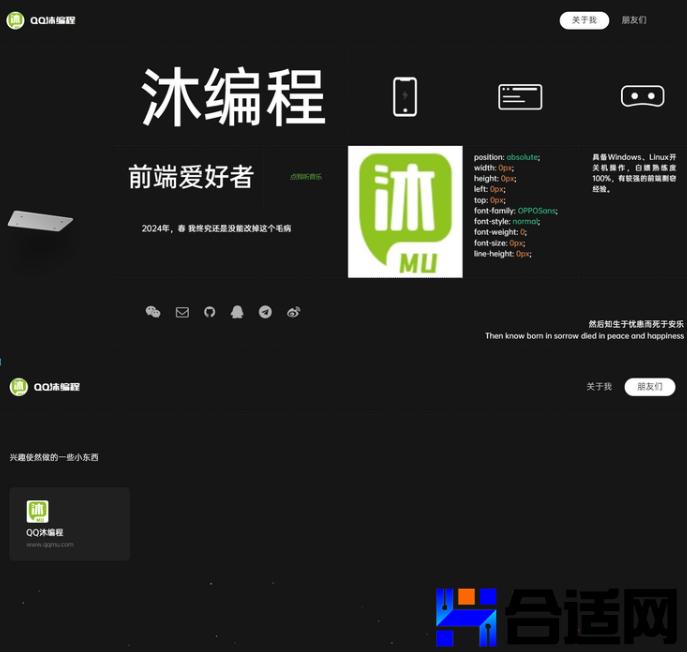Viewport: 687px width, 652px height.
Task: Click the browser window icon
Action: click(x=520, y=97)
